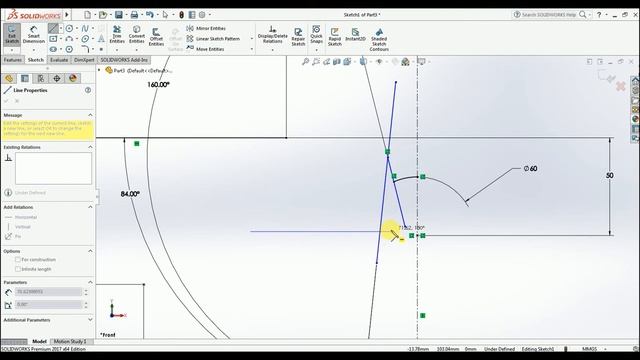The image size is (640, 360).
Task: Click Convert Entities
Action: [137, 34]
